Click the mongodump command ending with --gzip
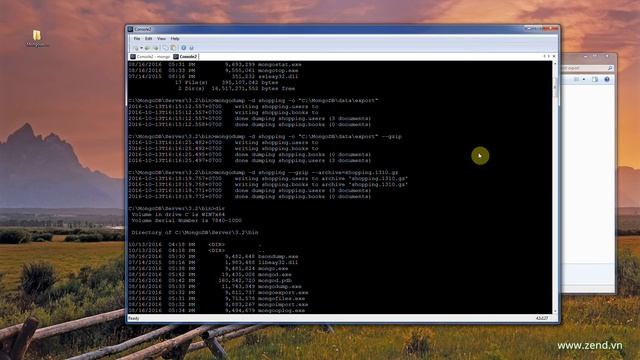The image size is (640, 360). (265, 136)
